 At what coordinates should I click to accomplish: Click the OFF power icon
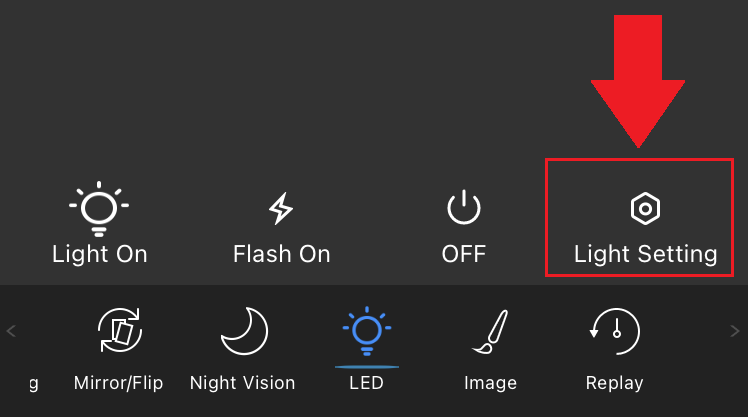[463, 208]
